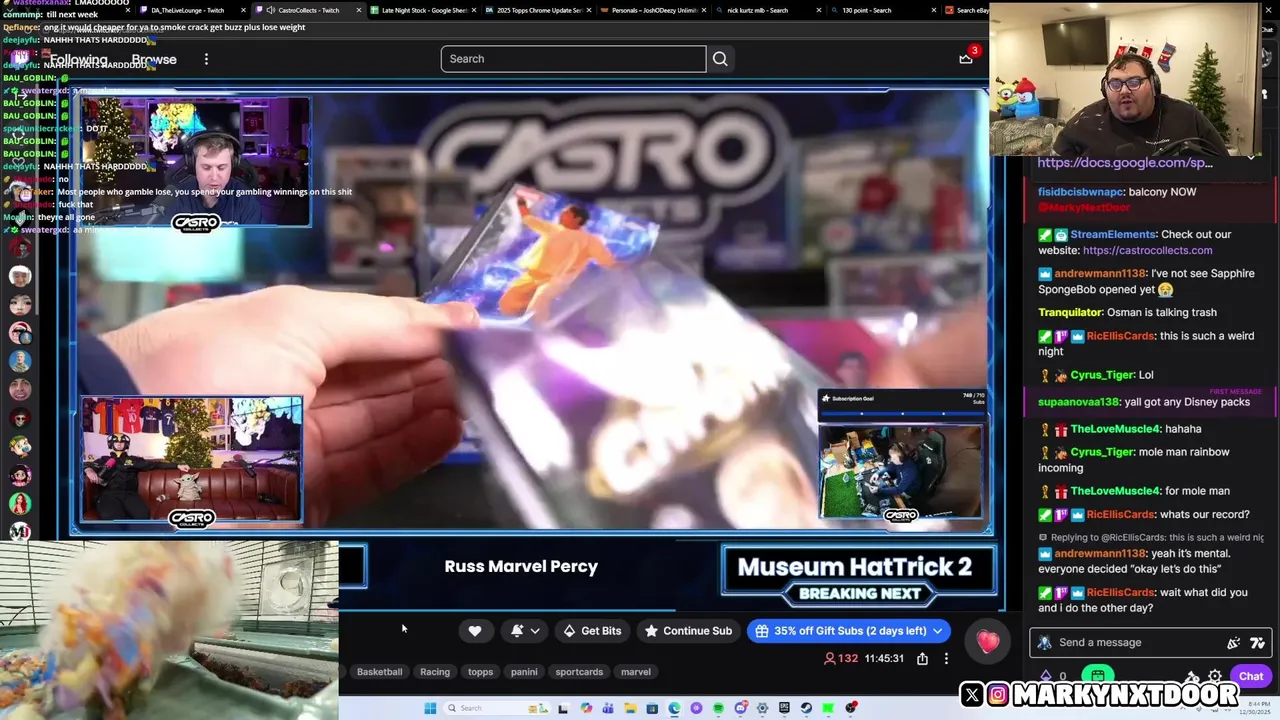Viewport: 1280px width, 720px height.
Task: Open chat settings gear
Action: (x=1215, y=676)
